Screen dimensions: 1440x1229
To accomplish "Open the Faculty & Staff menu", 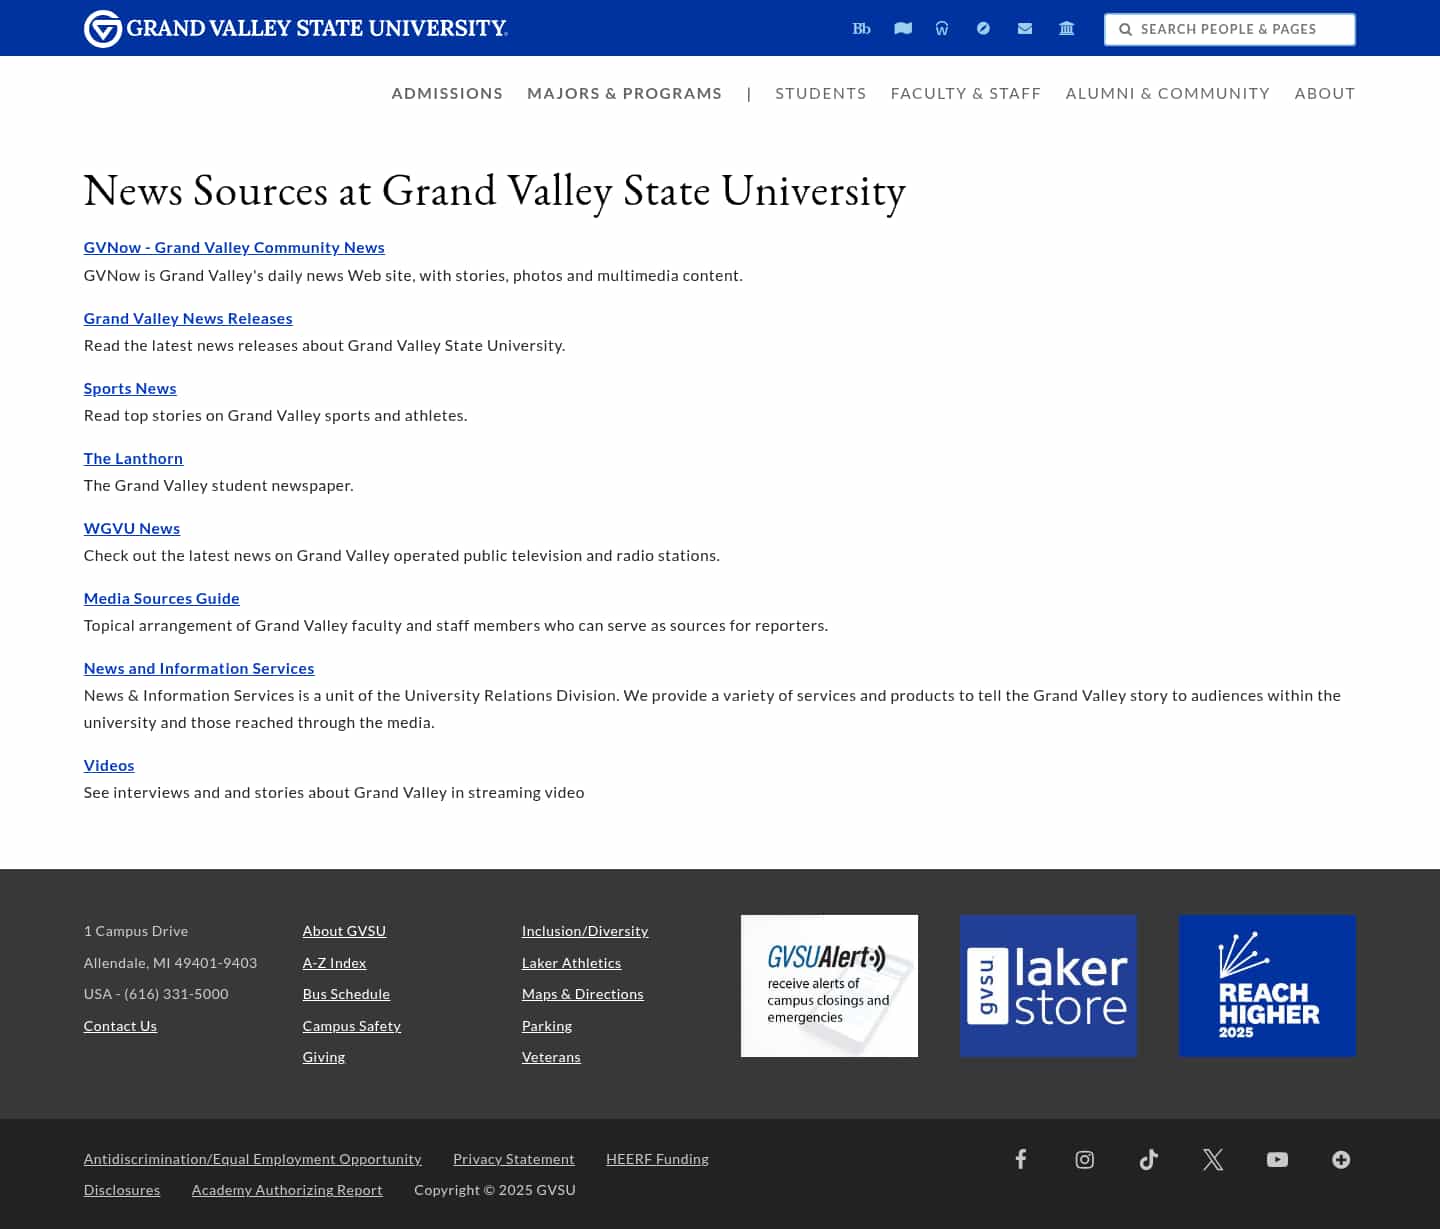I will pos(965,93).
